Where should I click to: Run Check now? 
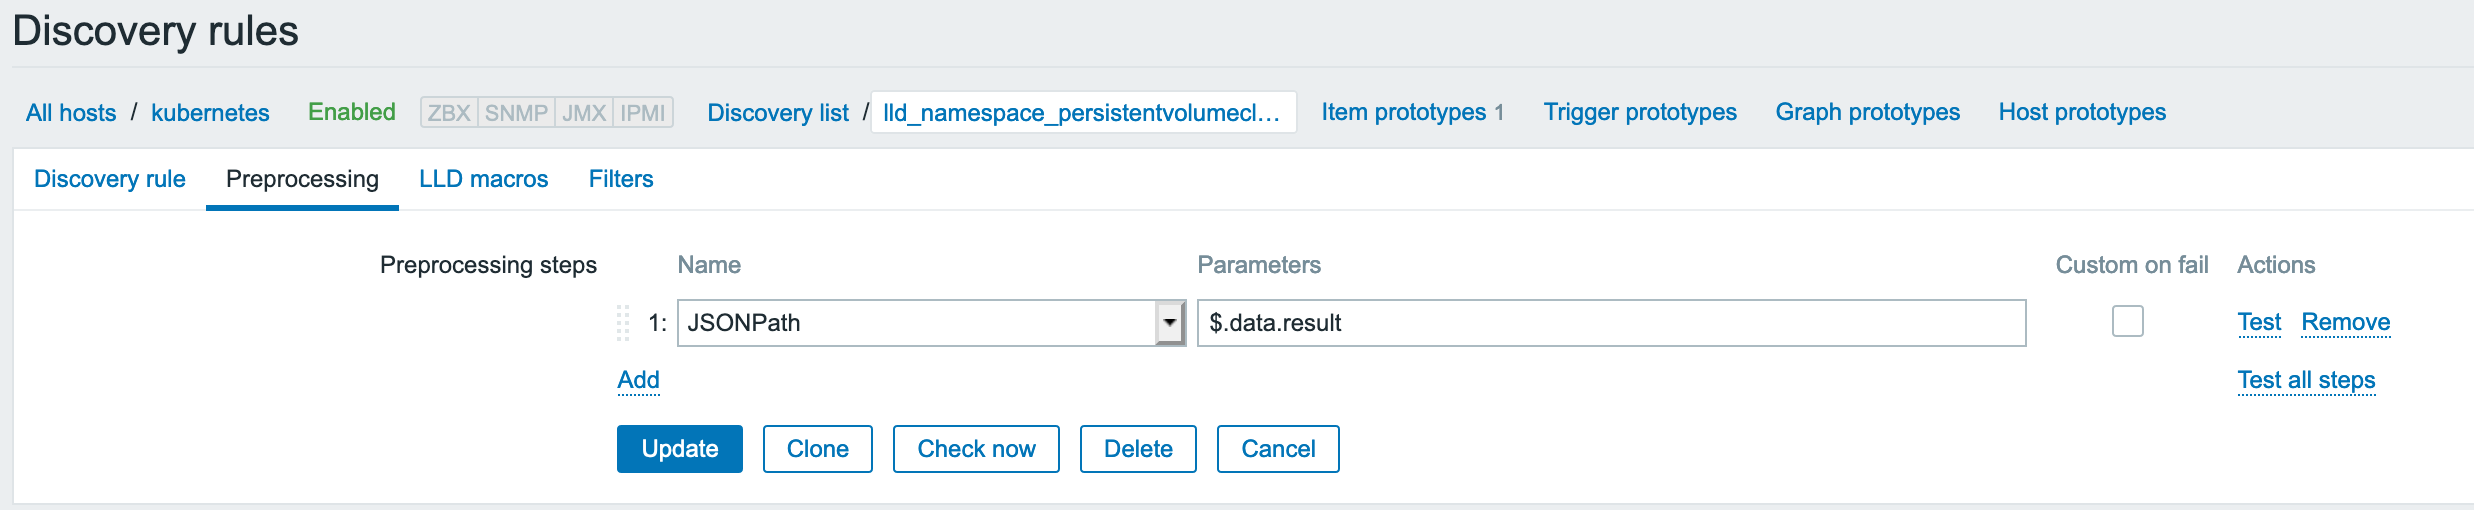(976, 449)
